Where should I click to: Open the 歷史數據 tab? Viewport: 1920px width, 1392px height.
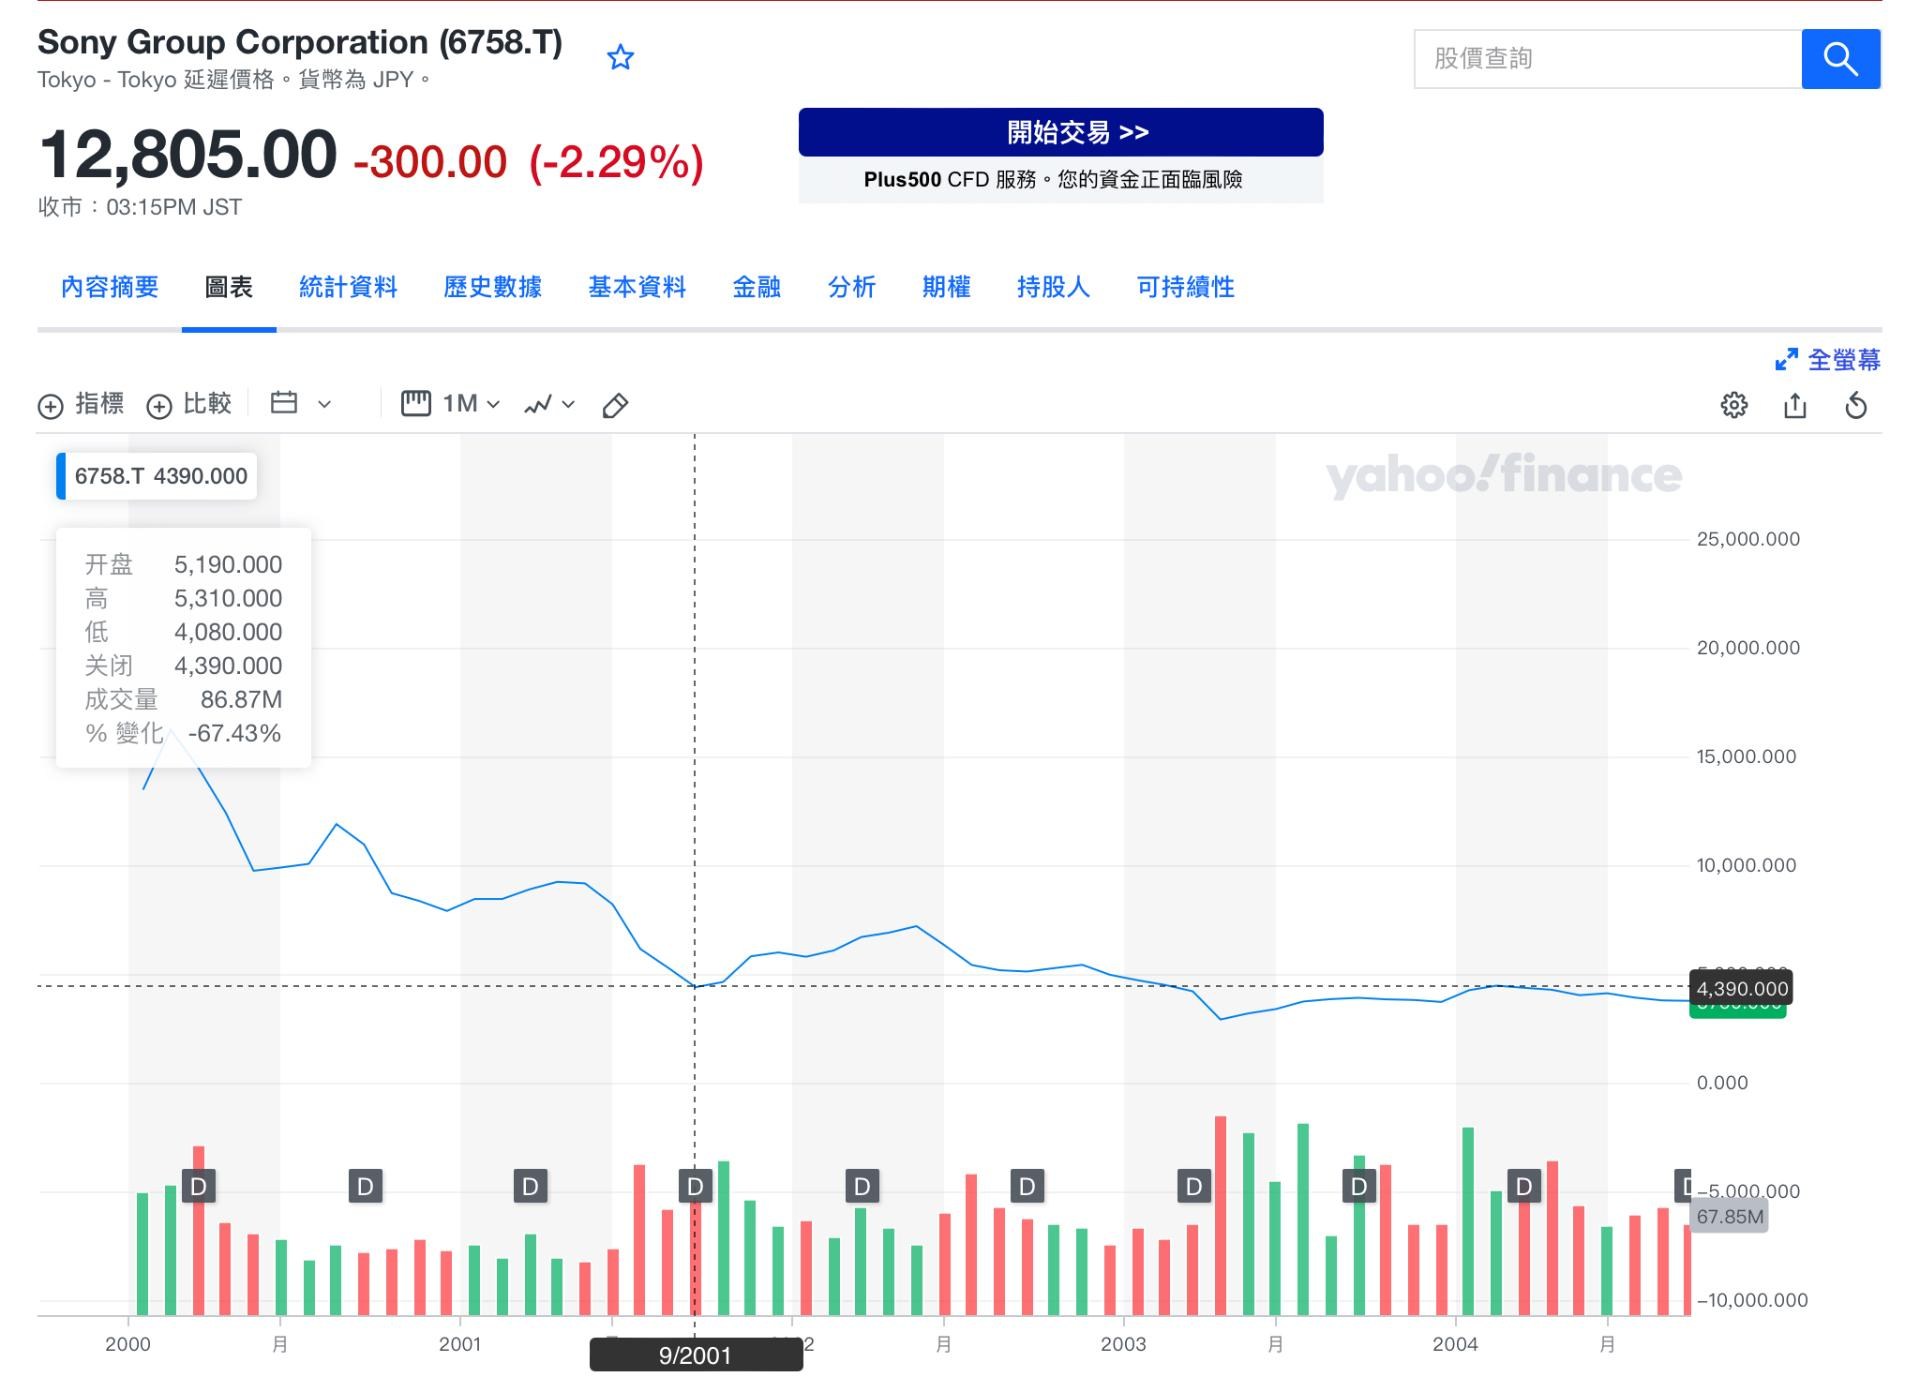click(492, 288)
